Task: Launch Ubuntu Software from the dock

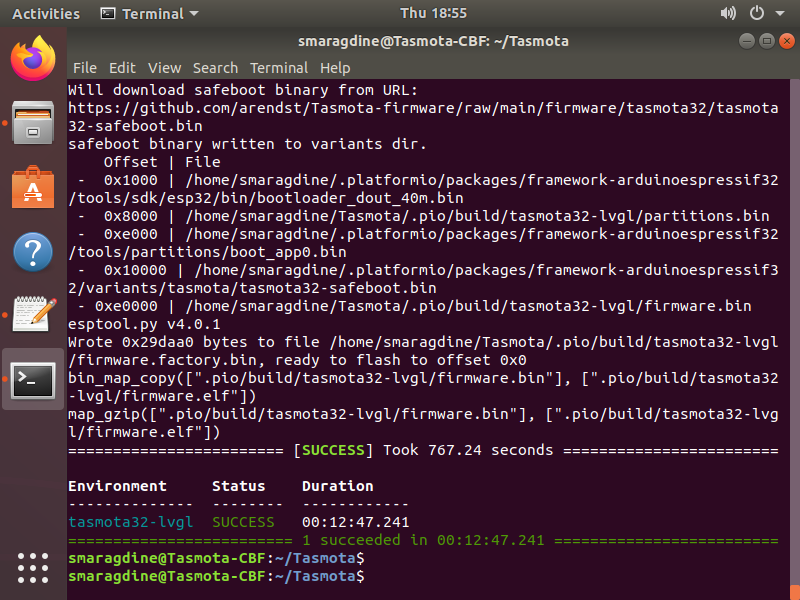Action: click(x=33, y=187)
